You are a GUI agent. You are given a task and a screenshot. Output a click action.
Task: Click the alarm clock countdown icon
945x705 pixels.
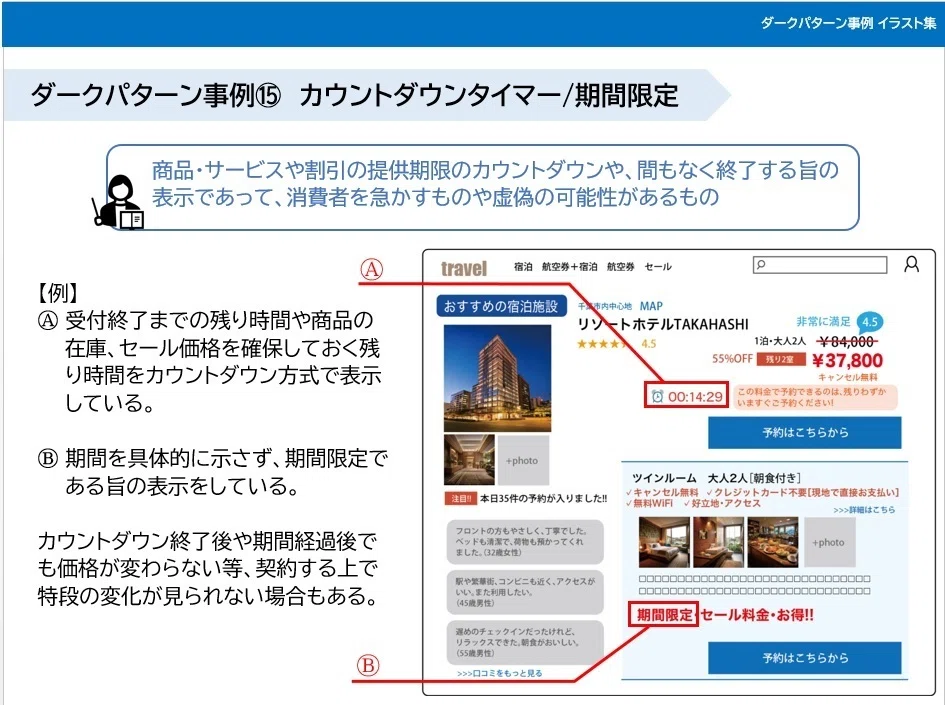pyautogui.click(x=657, y=396)
